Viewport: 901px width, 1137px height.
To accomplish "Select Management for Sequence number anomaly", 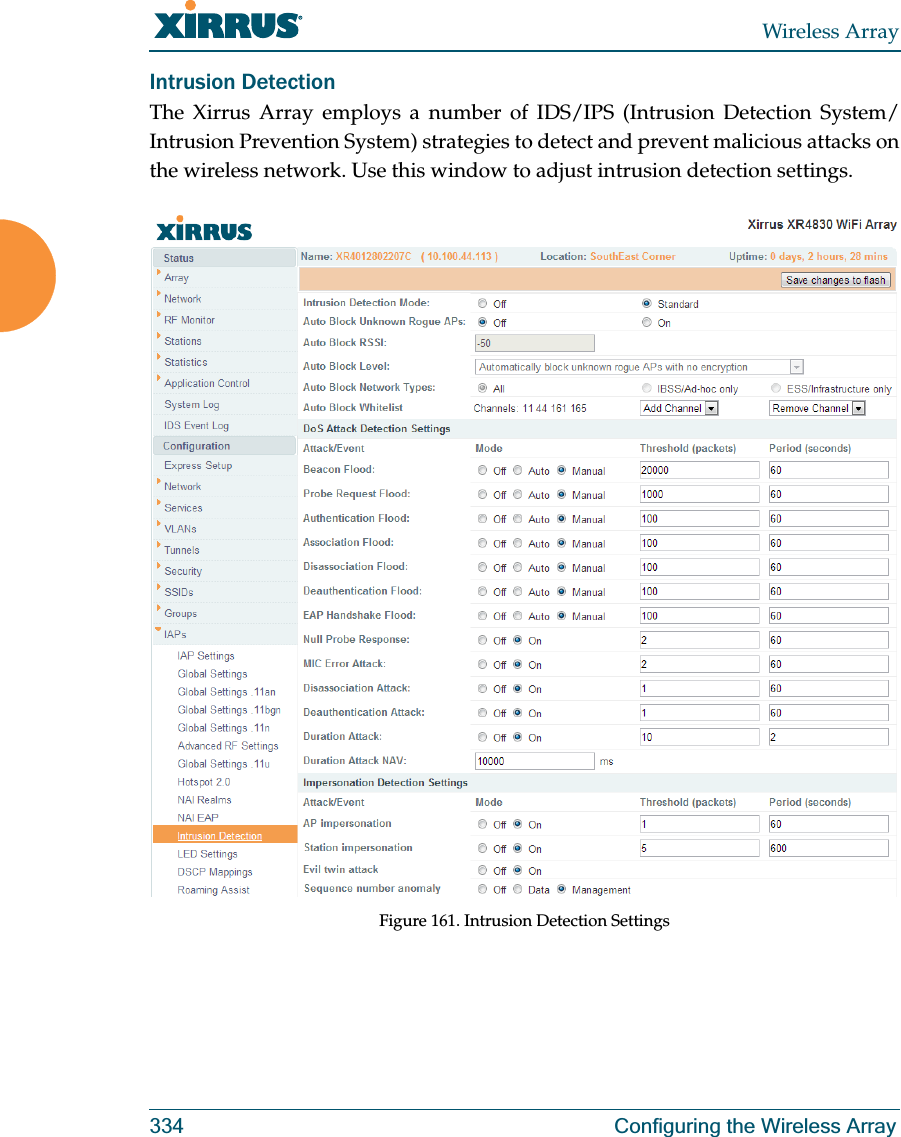I will 561,889.
